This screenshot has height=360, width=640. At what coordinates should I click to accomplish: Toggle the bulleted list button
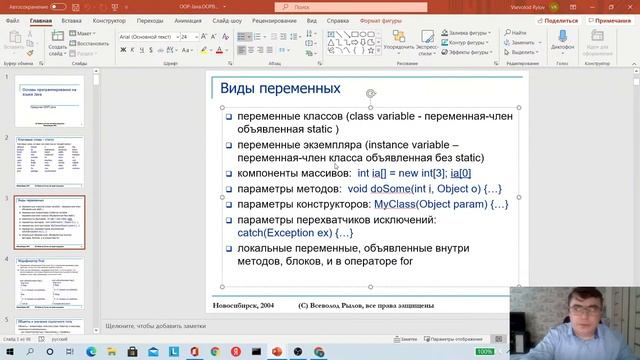point(241,37)
